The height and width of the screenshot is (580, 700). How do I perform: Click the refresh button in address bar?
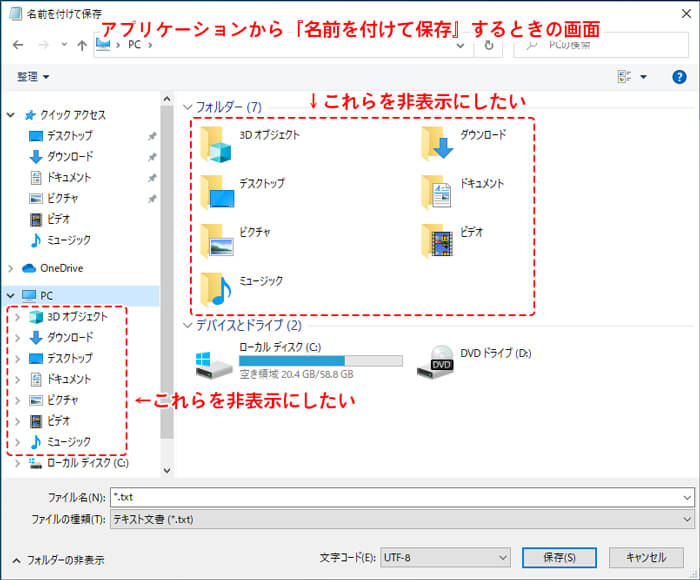[x=489, y=45]
